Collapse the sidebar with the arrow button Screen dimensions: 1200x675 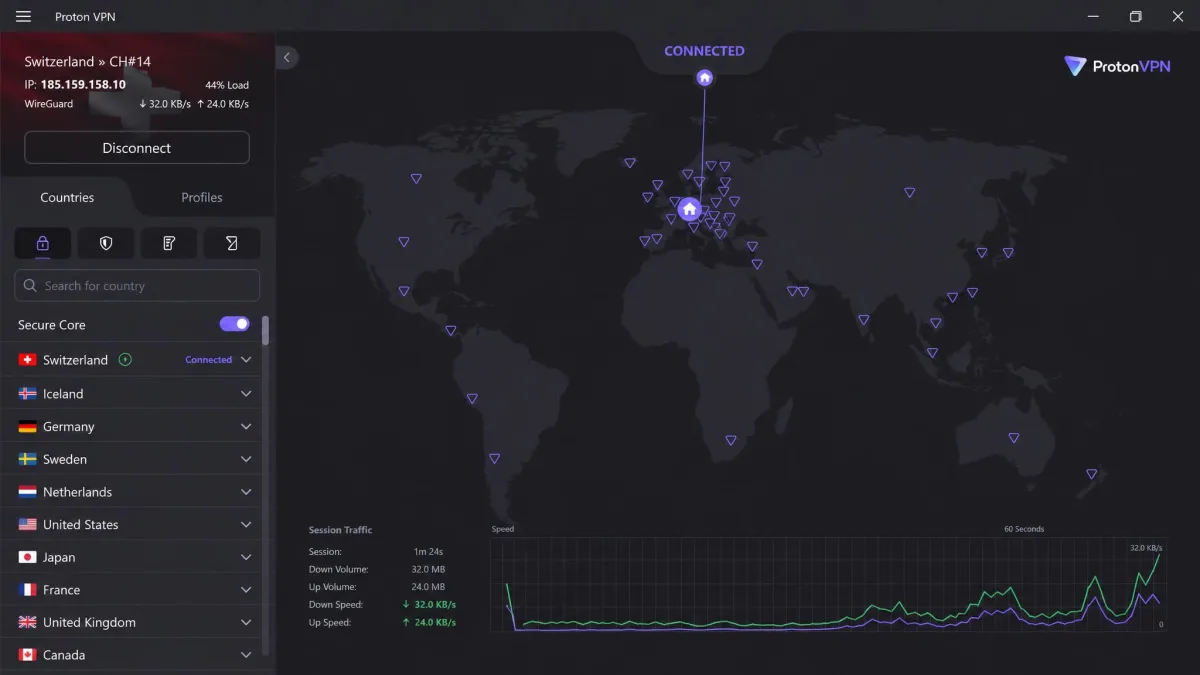pyautogui.click(x=287, y=58)
